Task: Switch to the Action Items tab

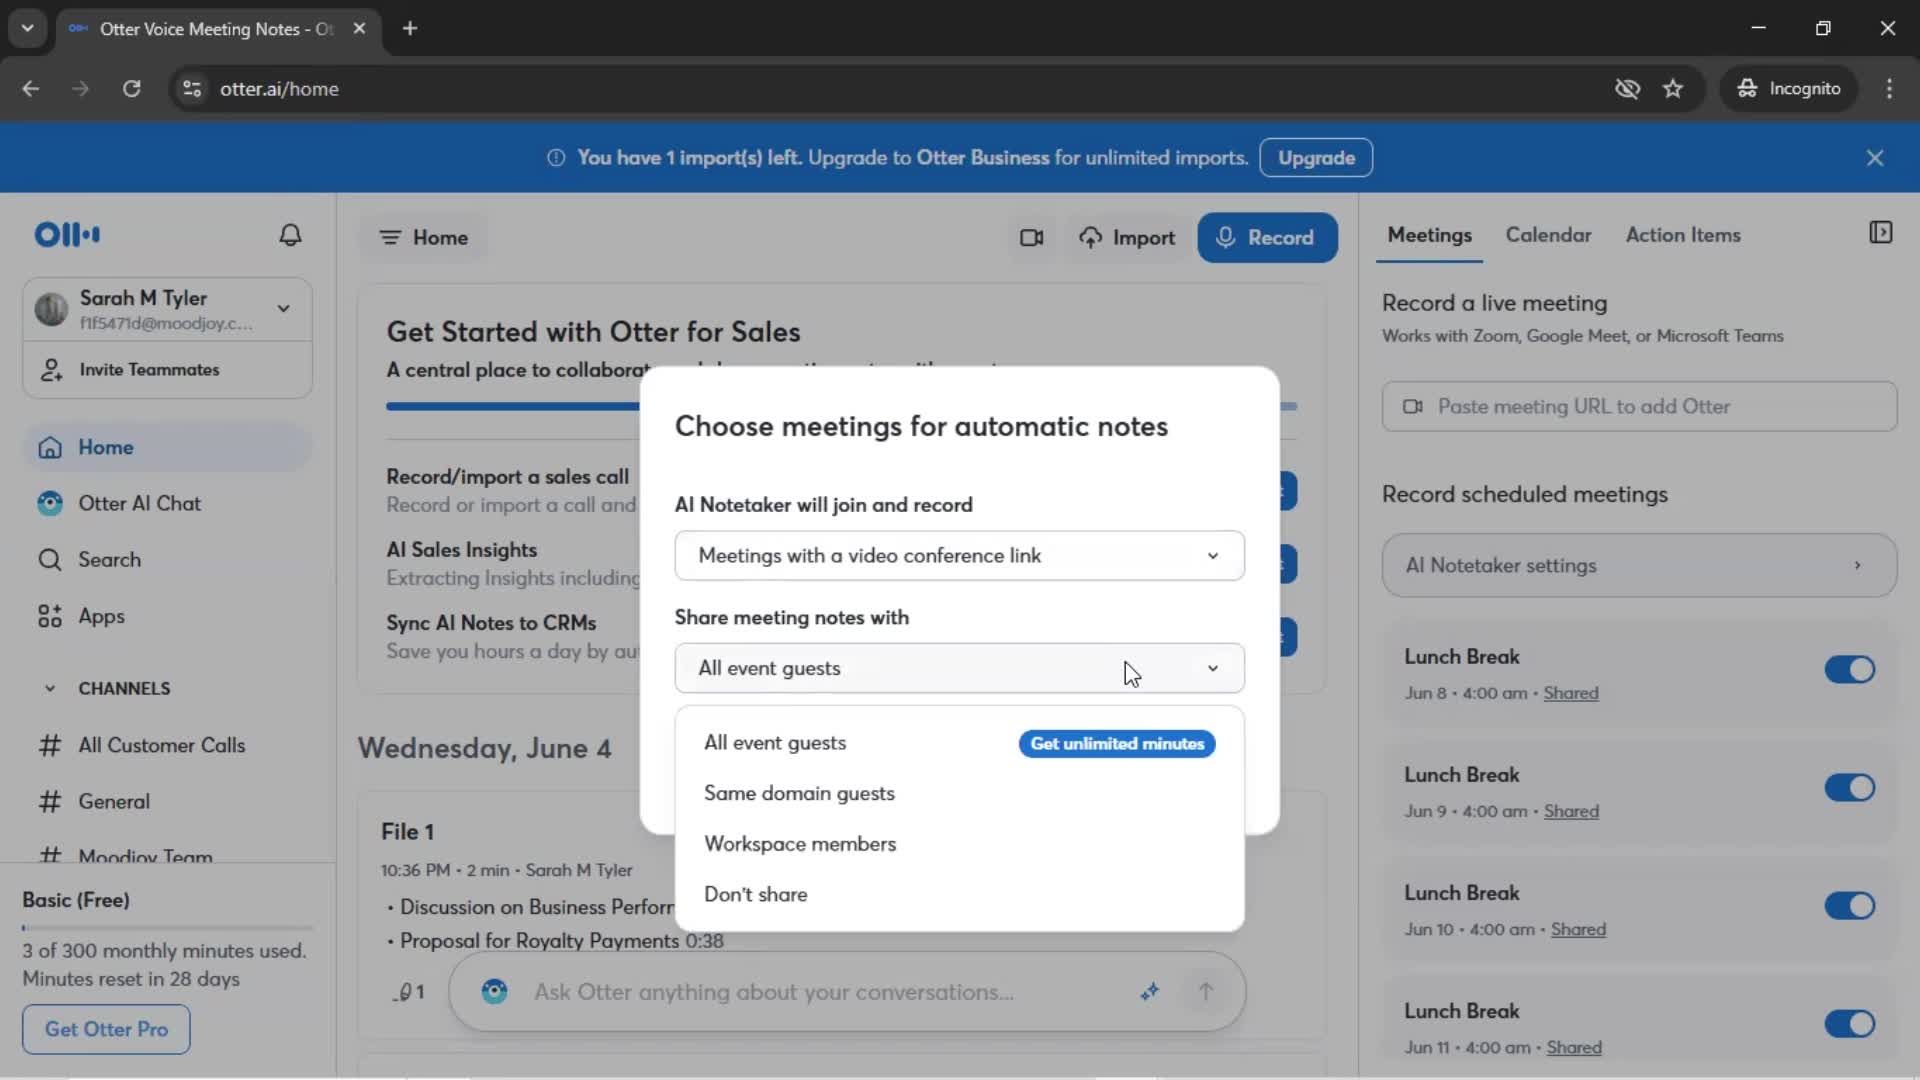Action: click(x=1683, y=235)
